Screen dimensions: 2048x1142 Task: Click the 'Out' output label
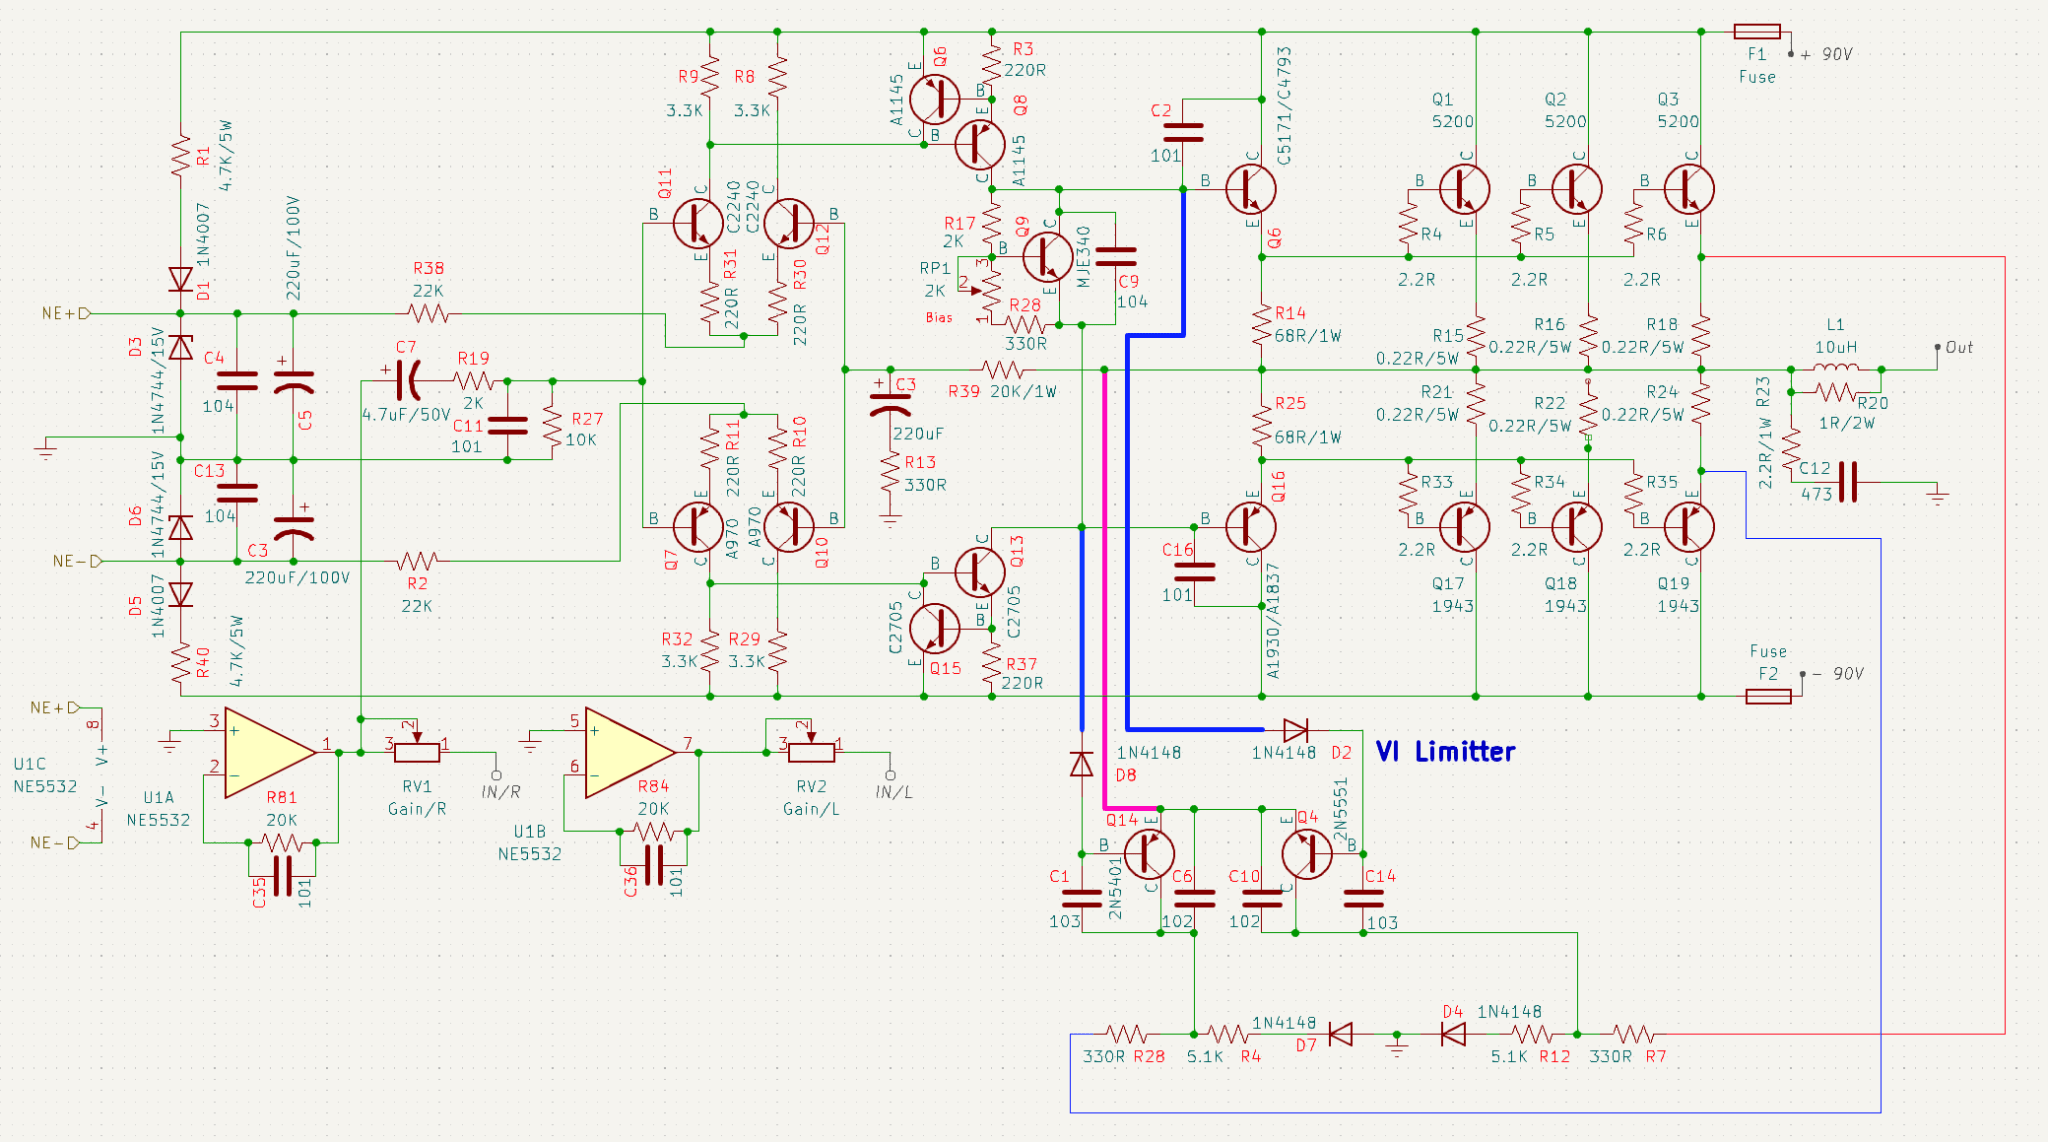pos(1959,347)
